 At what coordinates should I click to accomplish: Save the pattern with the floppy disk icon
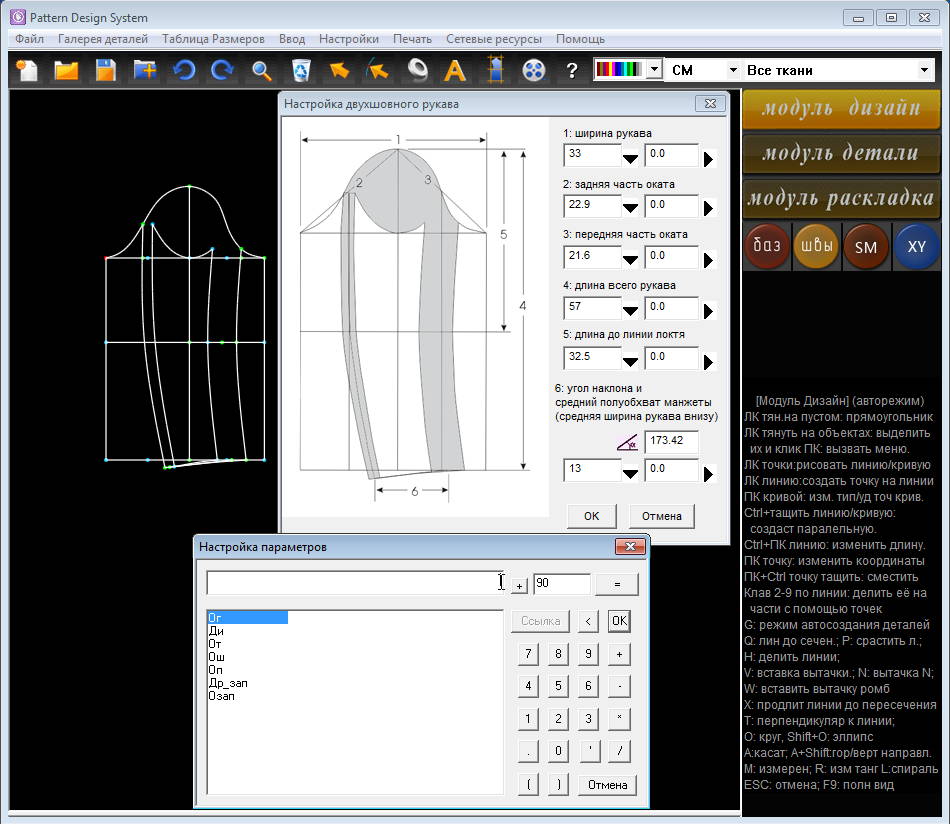[105, 70]
